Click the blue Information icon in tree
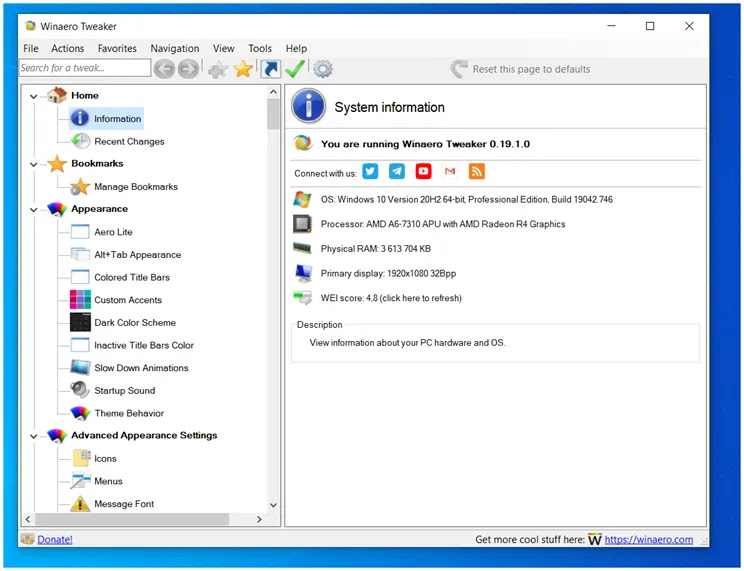Image resolution: width=744 pixels, height=571 pixels. [80, 118]
